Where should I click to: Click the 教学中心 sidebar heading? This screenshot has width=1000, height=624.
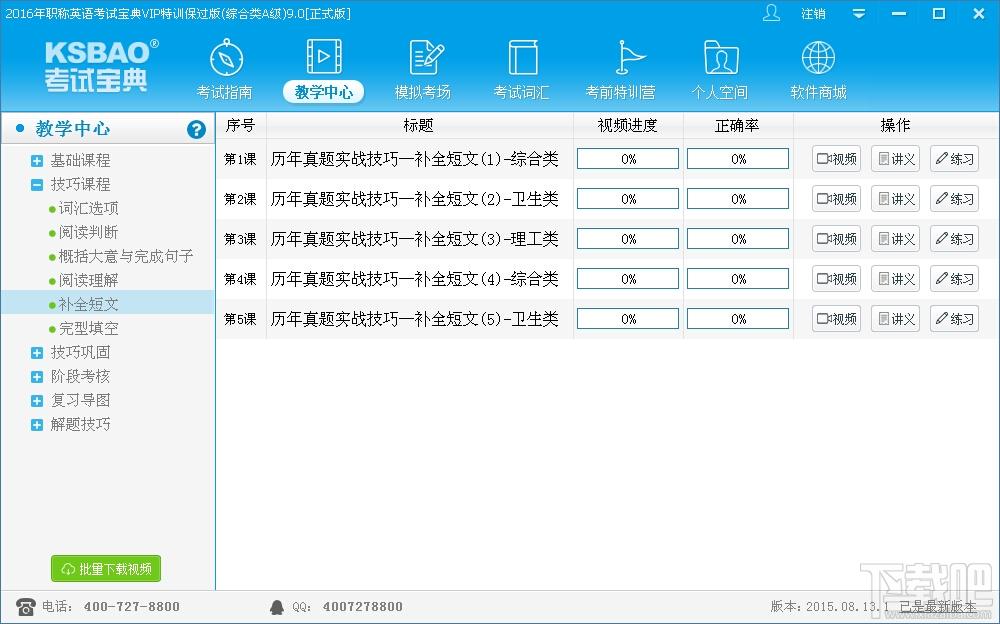coord(73,129)
